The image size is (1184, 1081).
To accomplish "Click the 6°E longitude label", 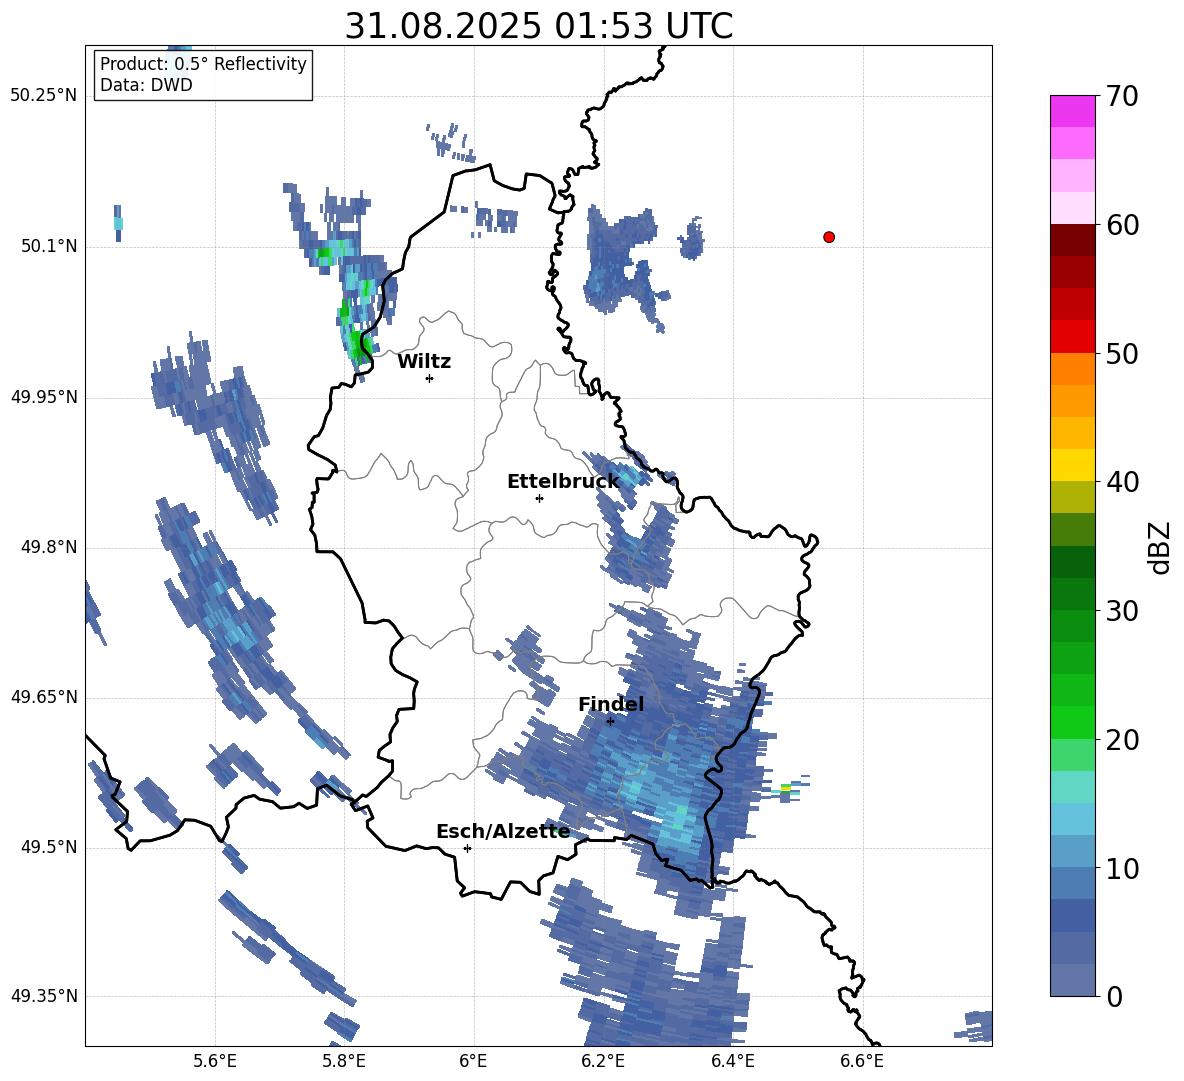I will (x=473, y=1061).
